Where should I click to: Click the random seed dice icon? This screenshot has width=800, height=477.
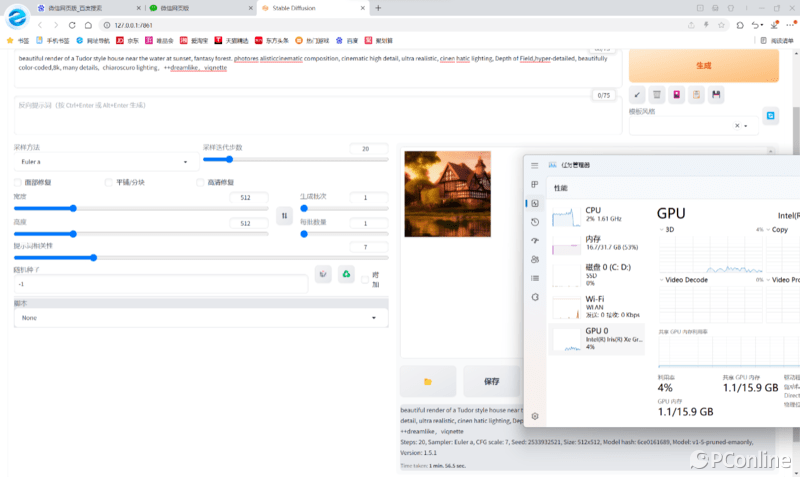323,274
